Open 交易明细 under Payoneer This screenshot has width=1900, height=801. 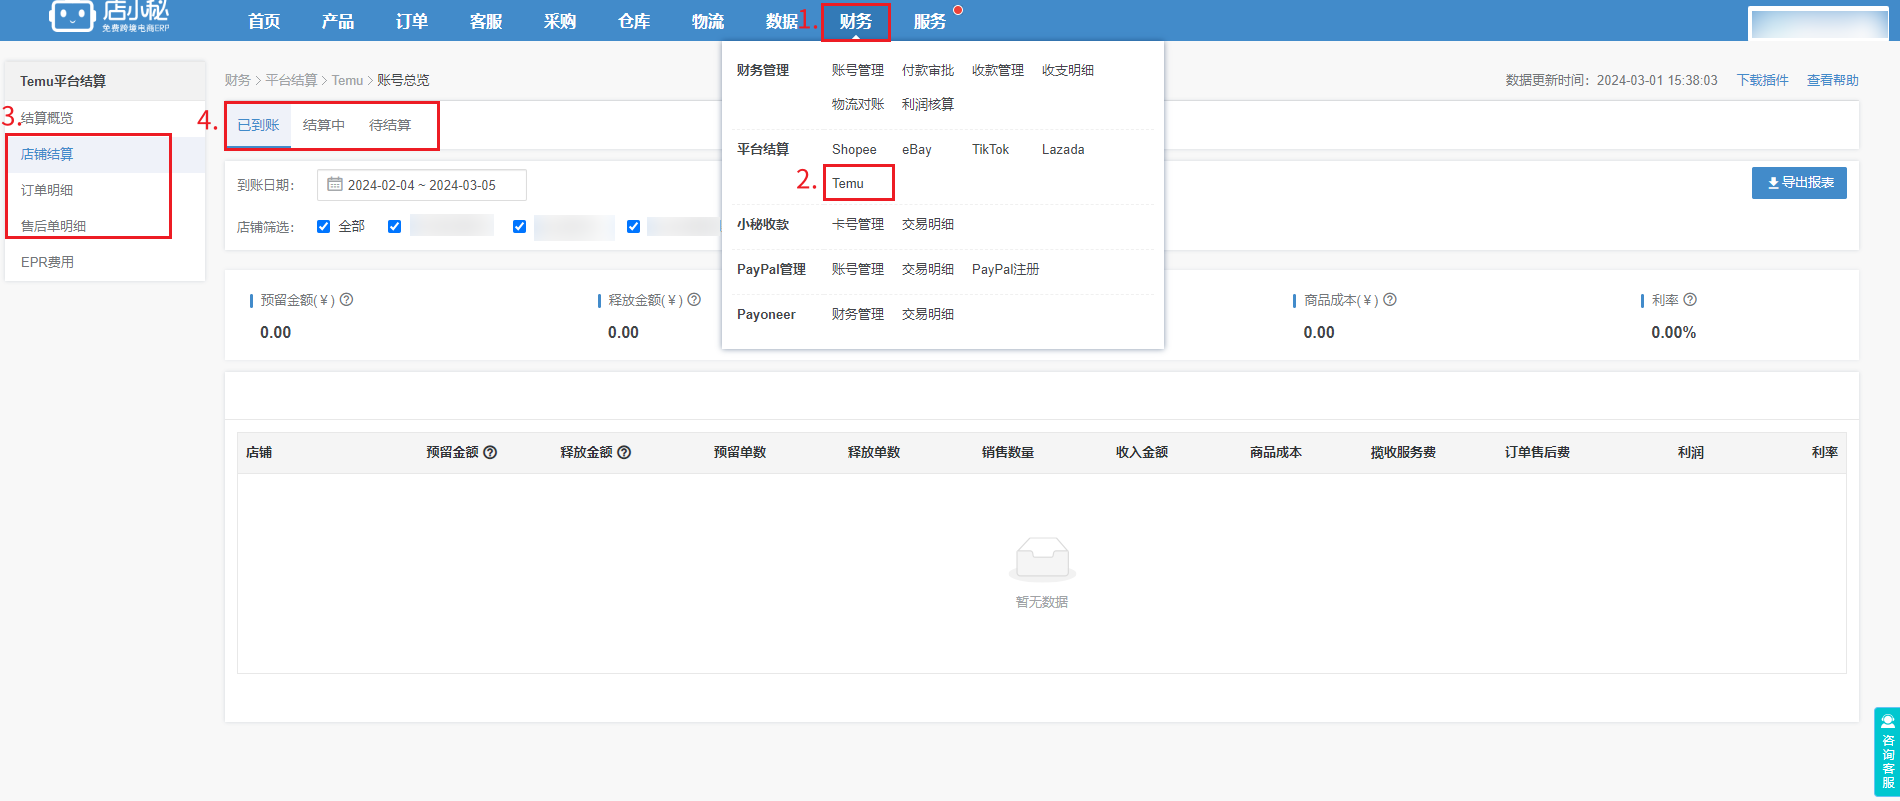928,314
